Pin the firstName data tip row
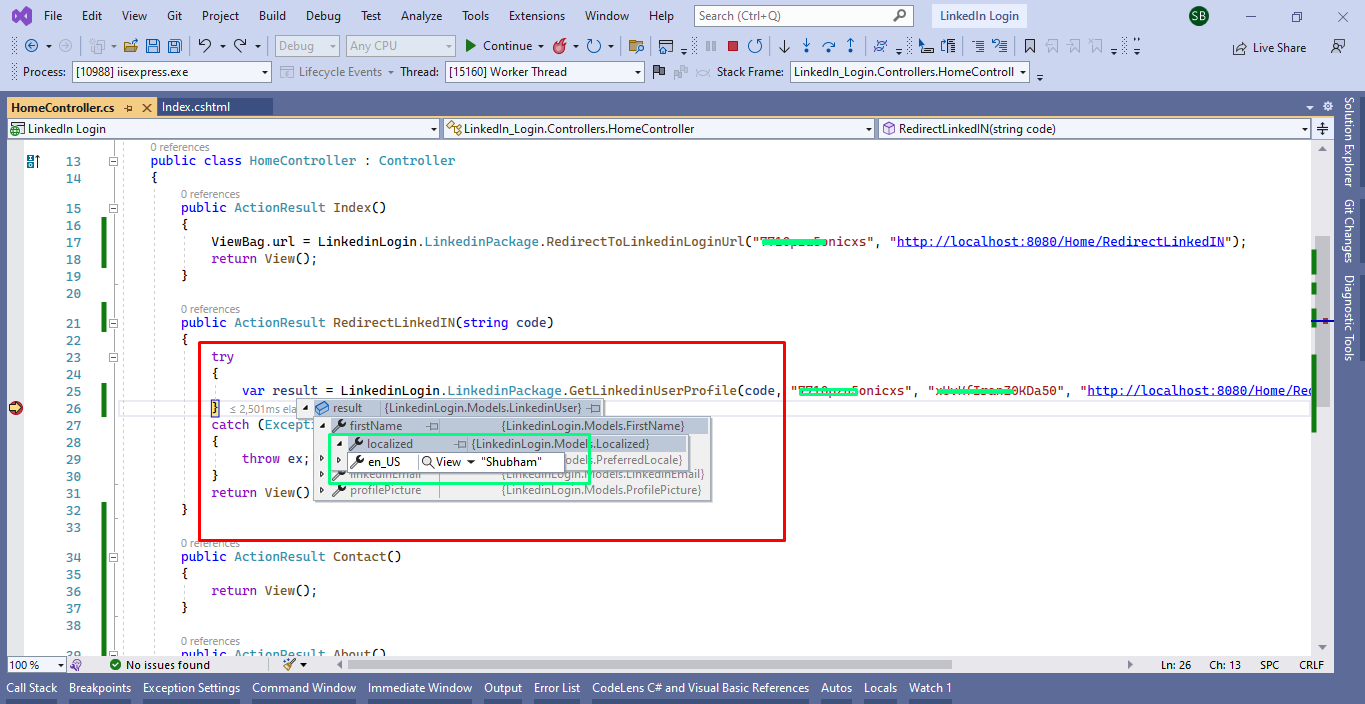The height and width of the screenshot is (704, 1365). [x=434, y=426]
